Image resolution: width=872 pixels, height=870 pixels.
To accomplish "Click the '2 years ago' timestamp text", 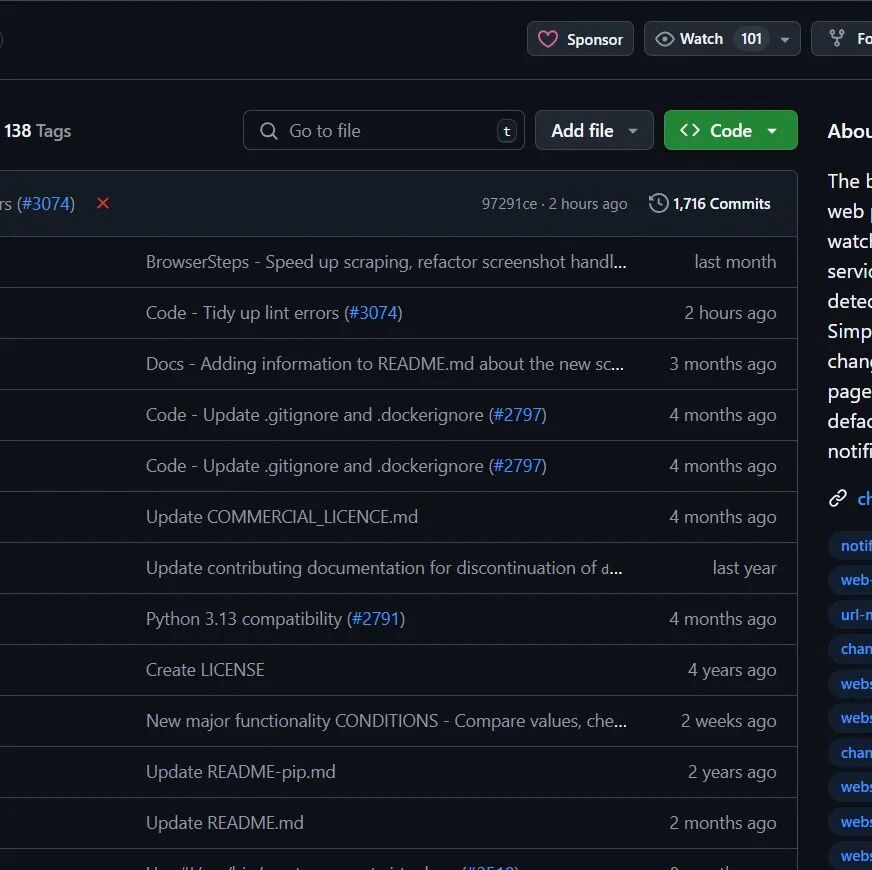I will coord(731,772).
